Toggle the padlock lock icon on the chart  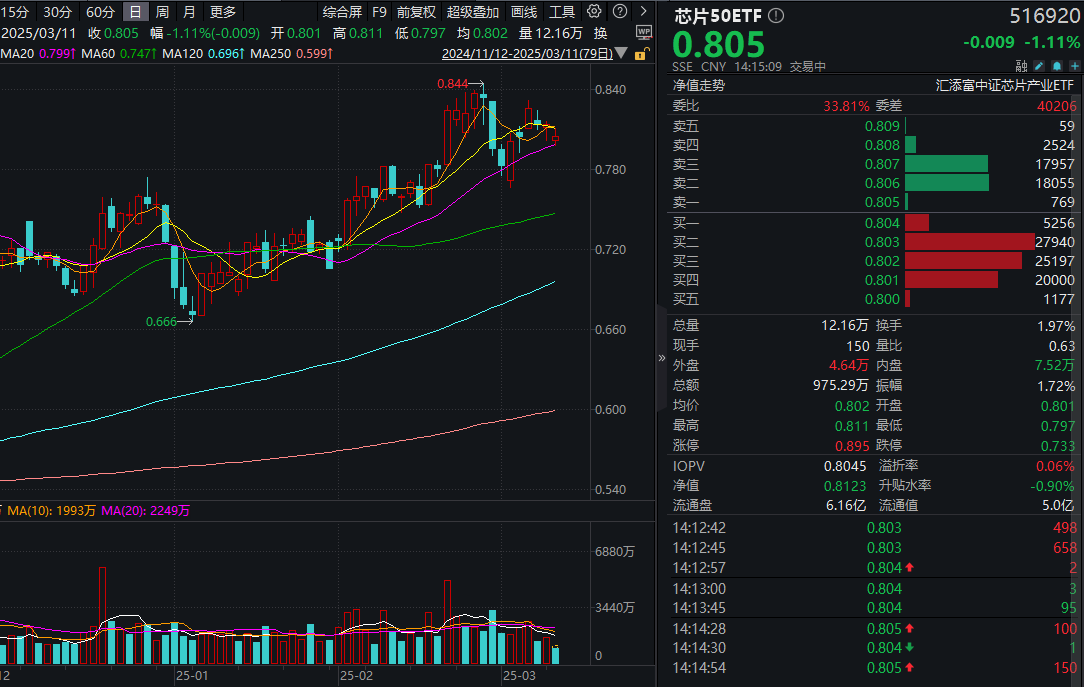point(641,53)
